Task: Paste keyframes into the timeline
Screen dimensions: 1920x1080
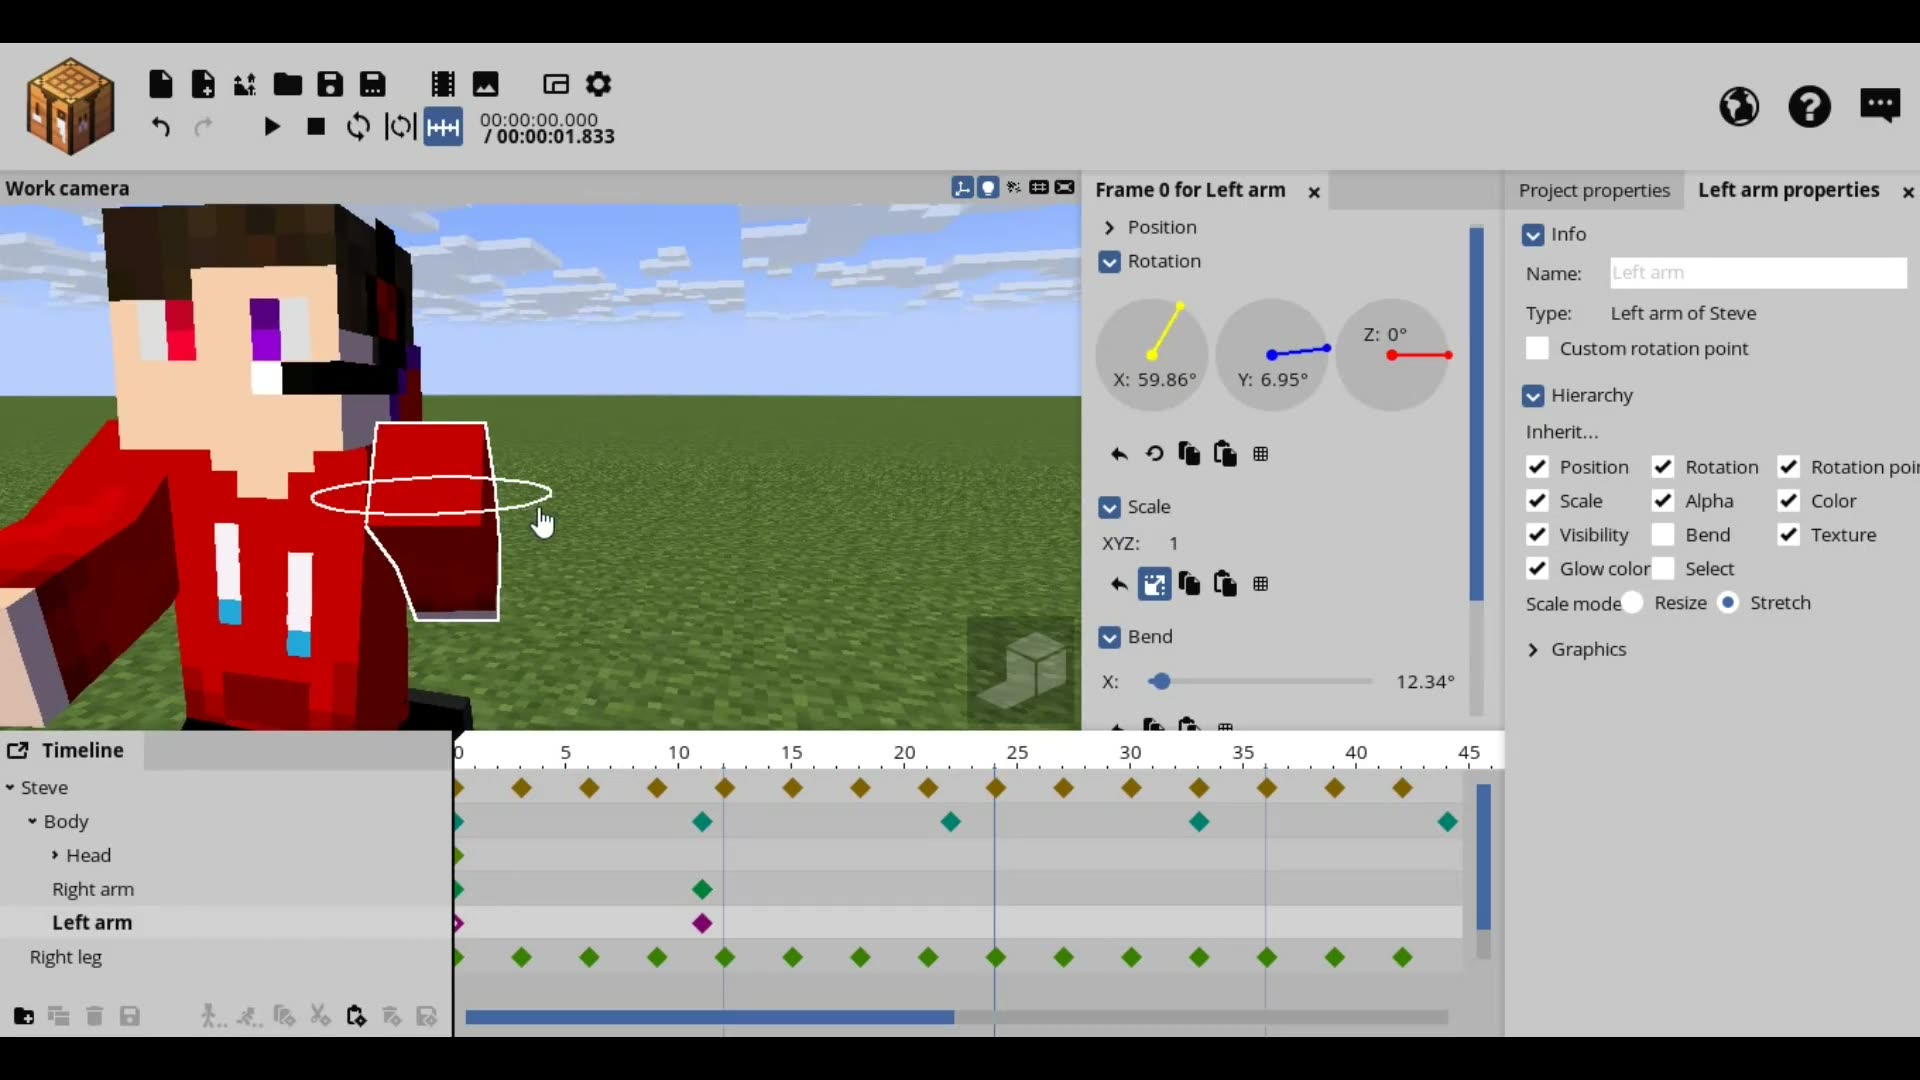Action: tap(355, 1016)
